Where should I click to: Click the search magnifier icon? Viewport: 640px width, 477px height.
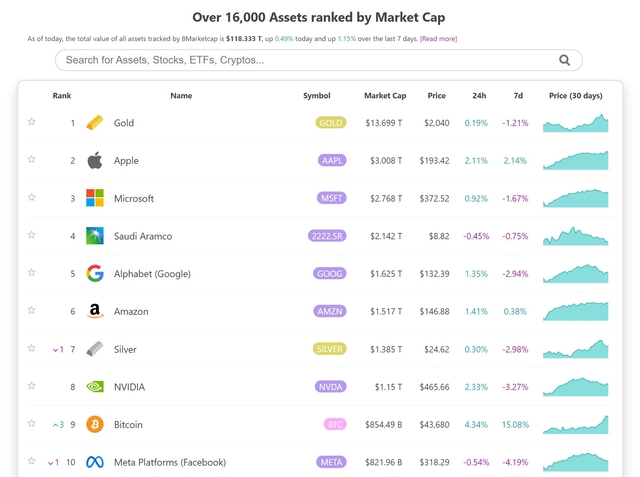pos(565,60)
